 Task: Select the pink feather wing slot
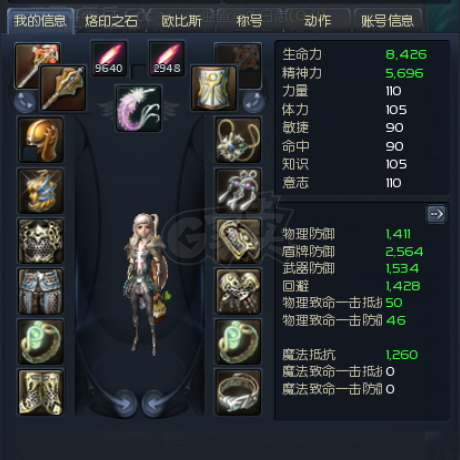(x=139, y=108)
